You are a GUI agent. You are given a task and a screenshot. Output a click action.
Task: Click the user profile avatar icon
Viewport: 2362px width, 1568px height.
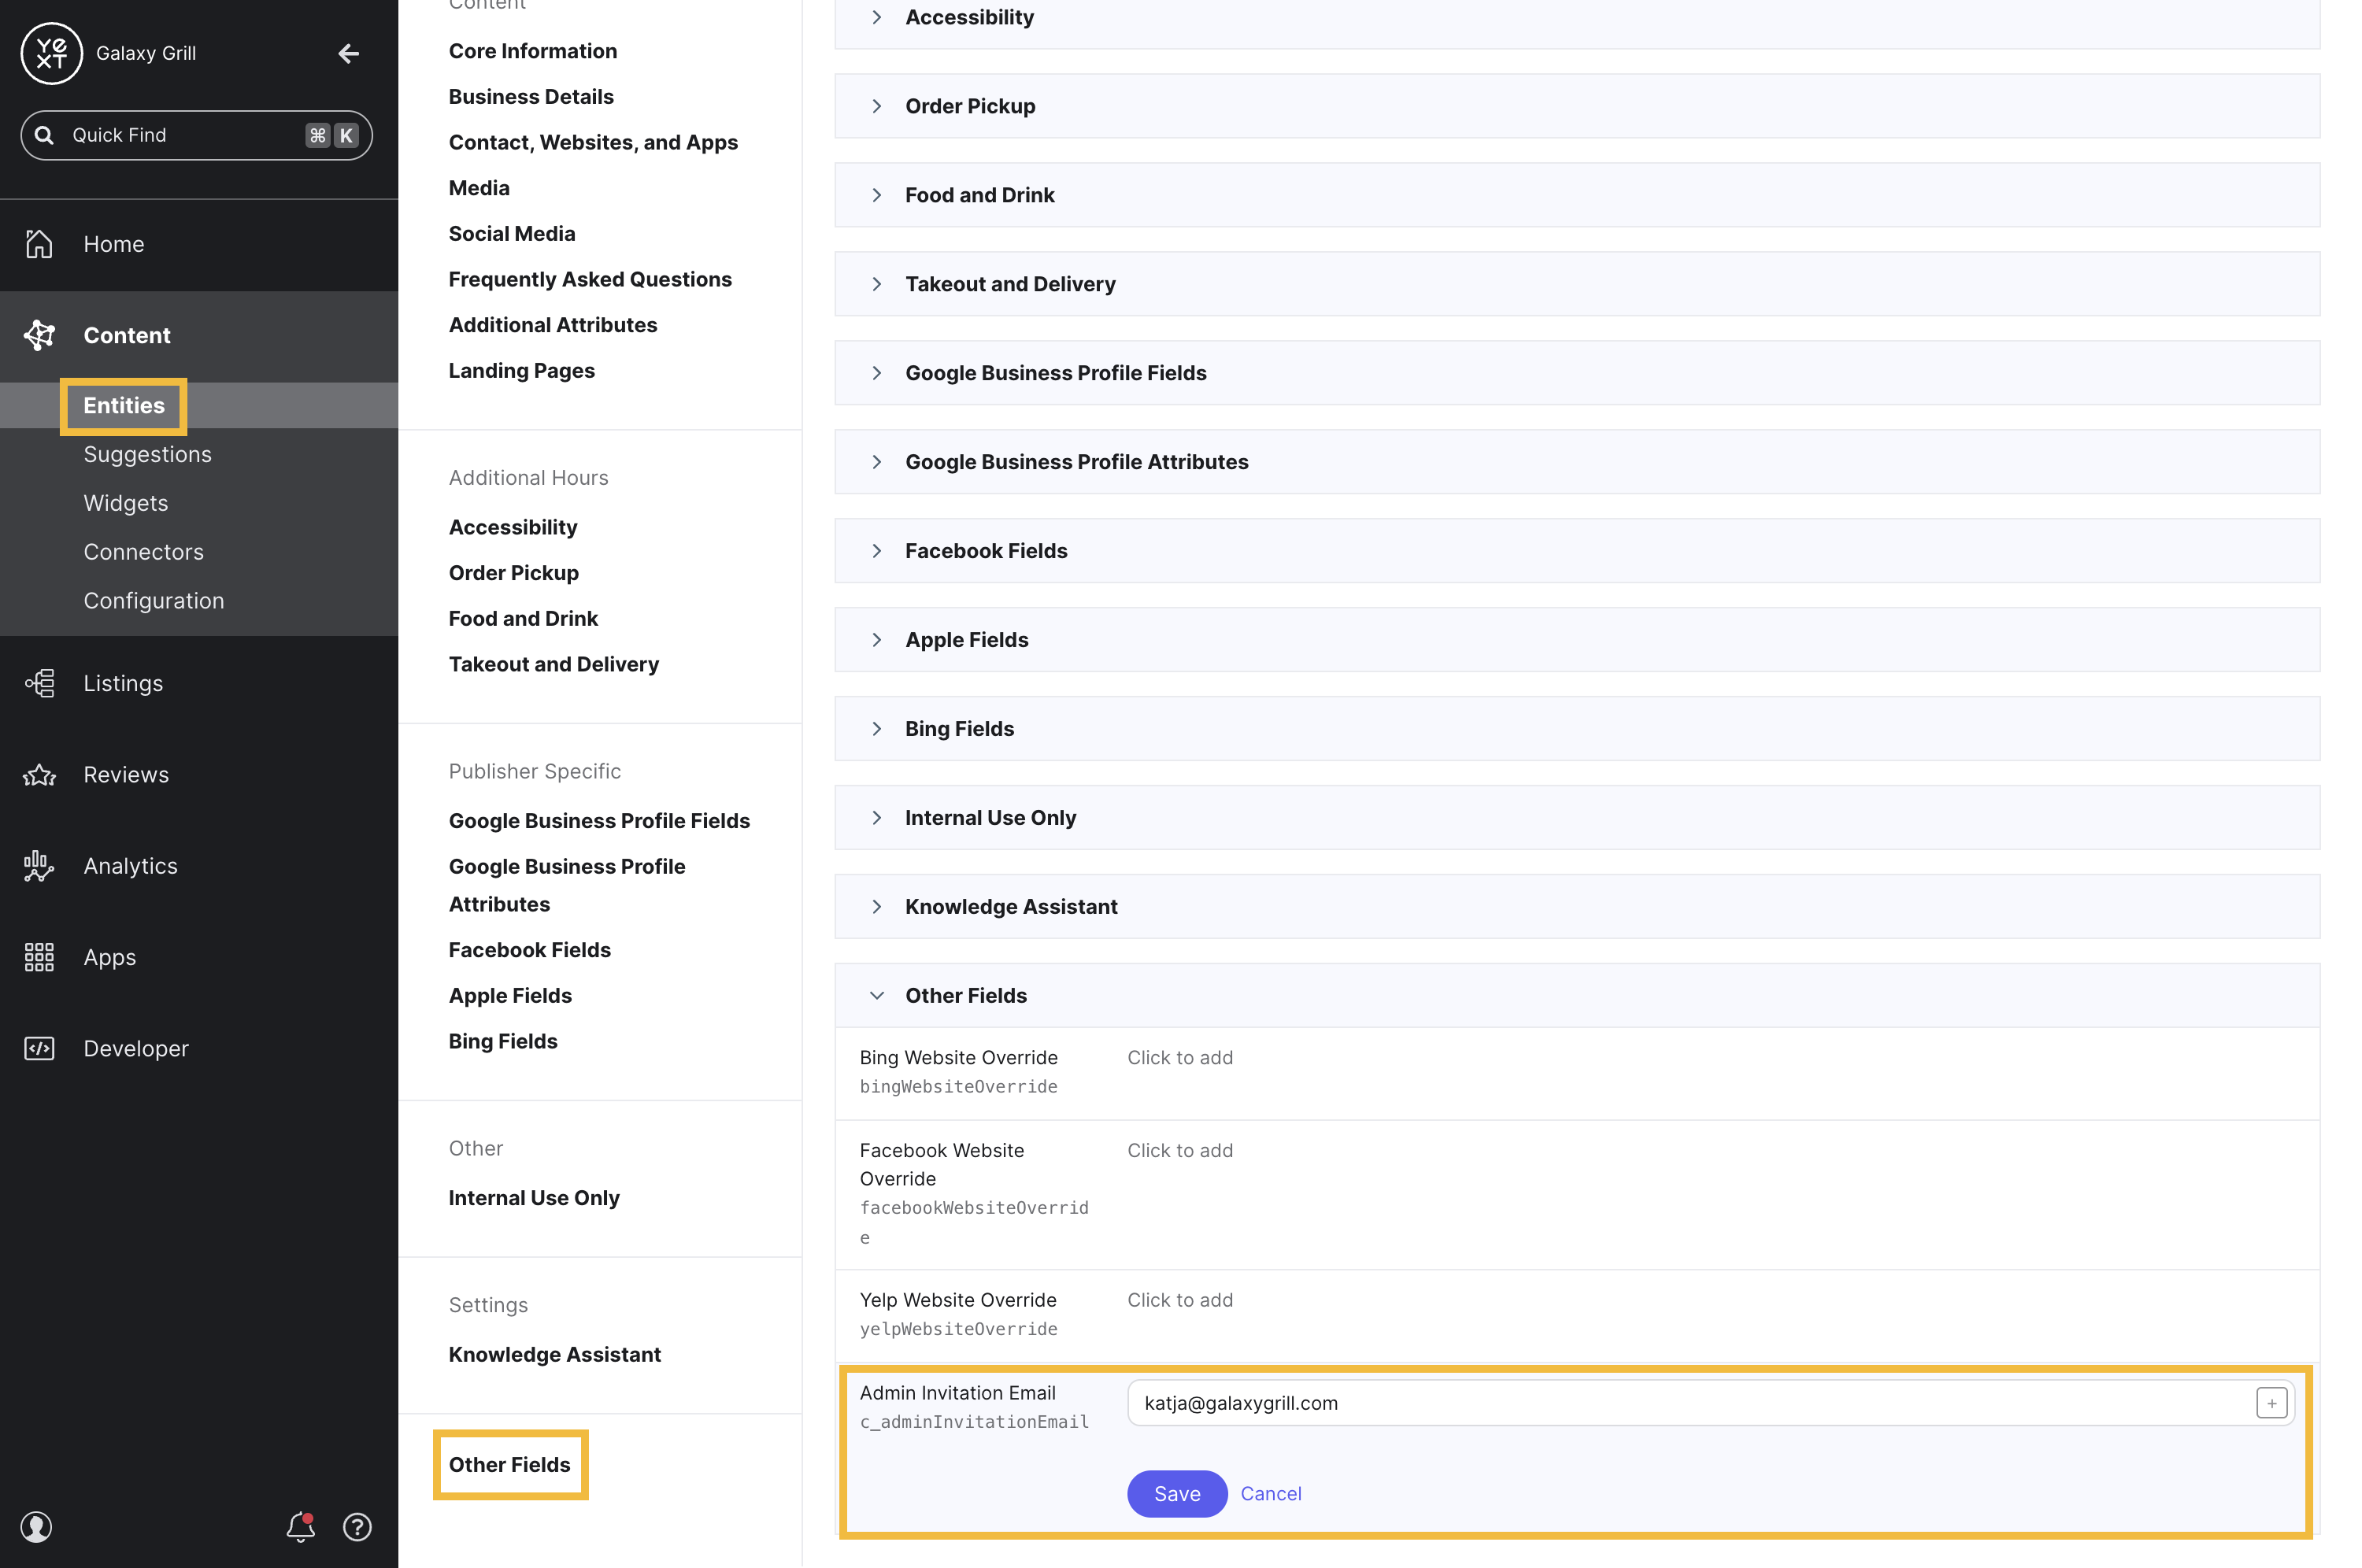37,1526
